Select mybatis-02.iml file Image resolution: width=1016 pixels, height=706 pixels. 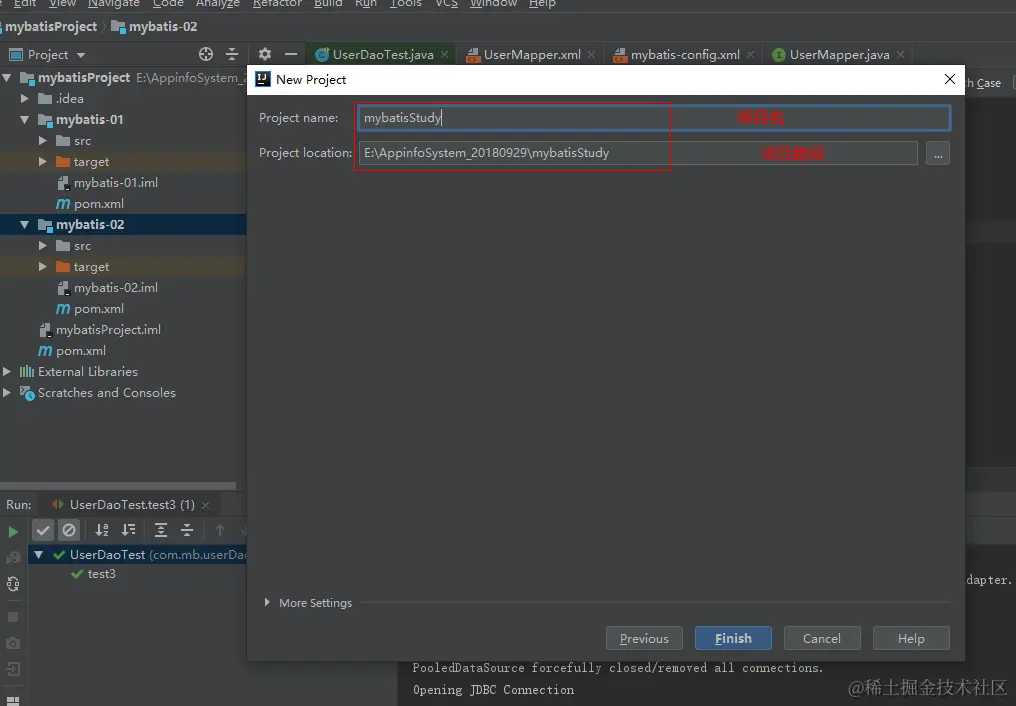click(x=115, y=288)
